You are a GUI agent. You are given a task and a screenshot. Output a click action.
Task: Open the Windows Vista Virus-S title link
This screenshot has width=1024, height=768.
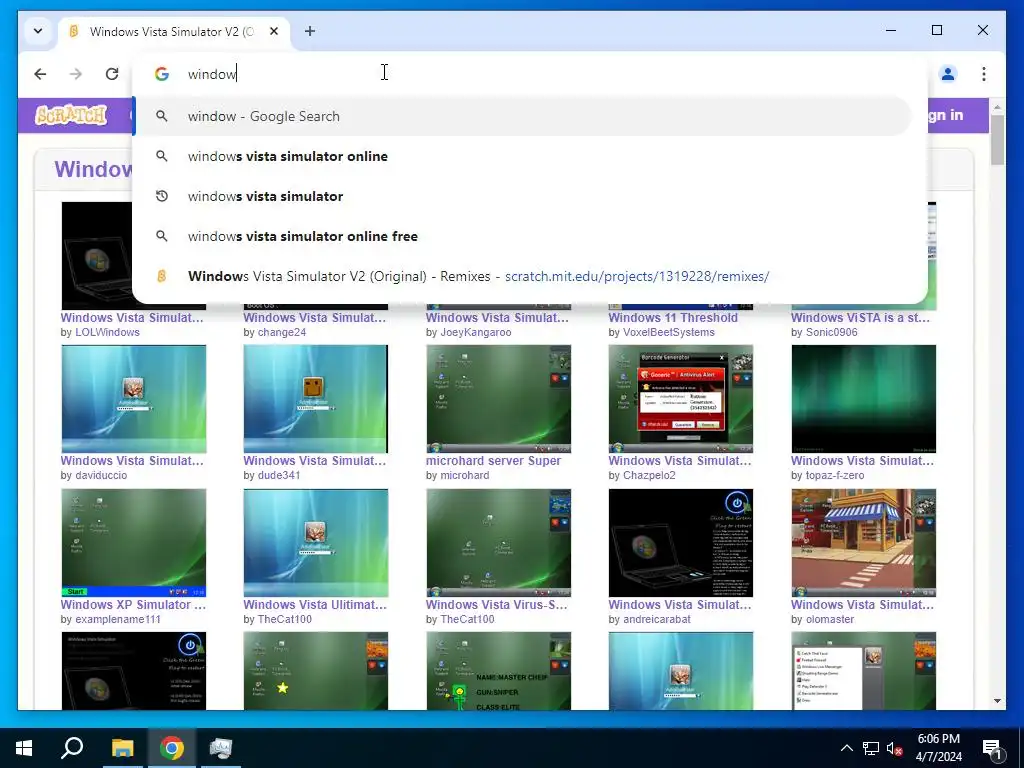[x=496, y=605]
